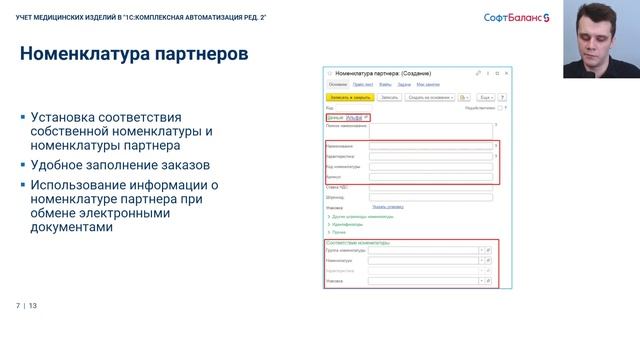This screenshot has height=360, width=640.
Task: Click the СофтБаланс logo
Action: click(516, 18)
